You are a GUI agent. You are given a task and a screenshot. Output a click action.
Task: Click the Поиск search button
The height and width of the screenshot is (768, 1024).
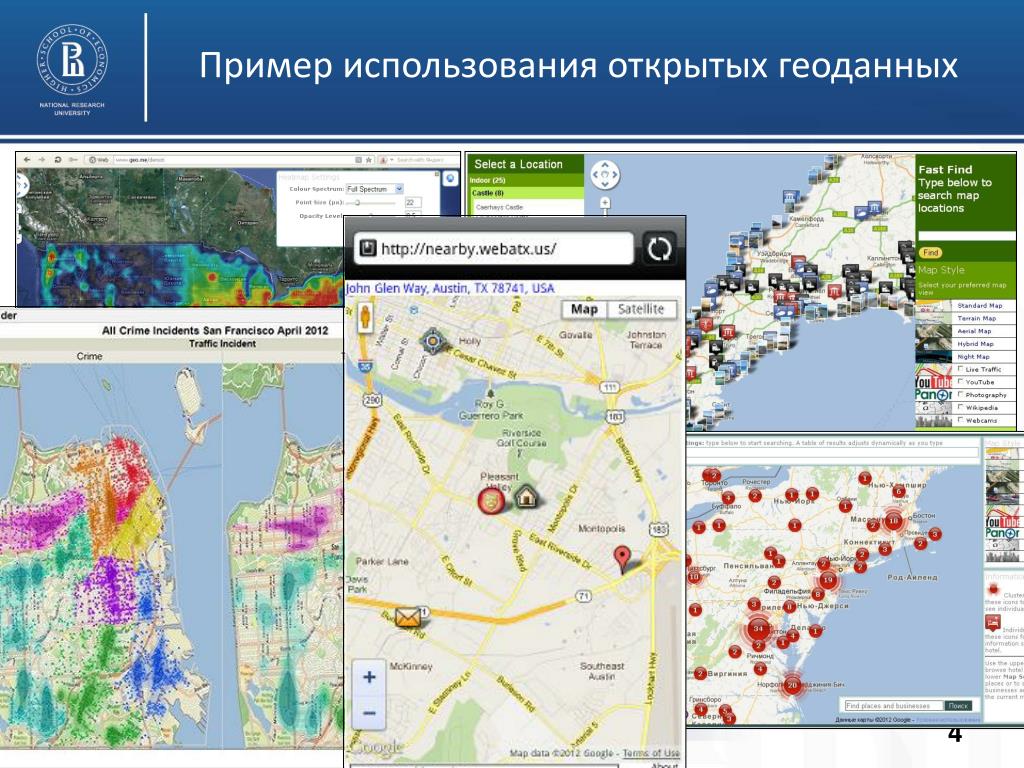coord(958,705)
